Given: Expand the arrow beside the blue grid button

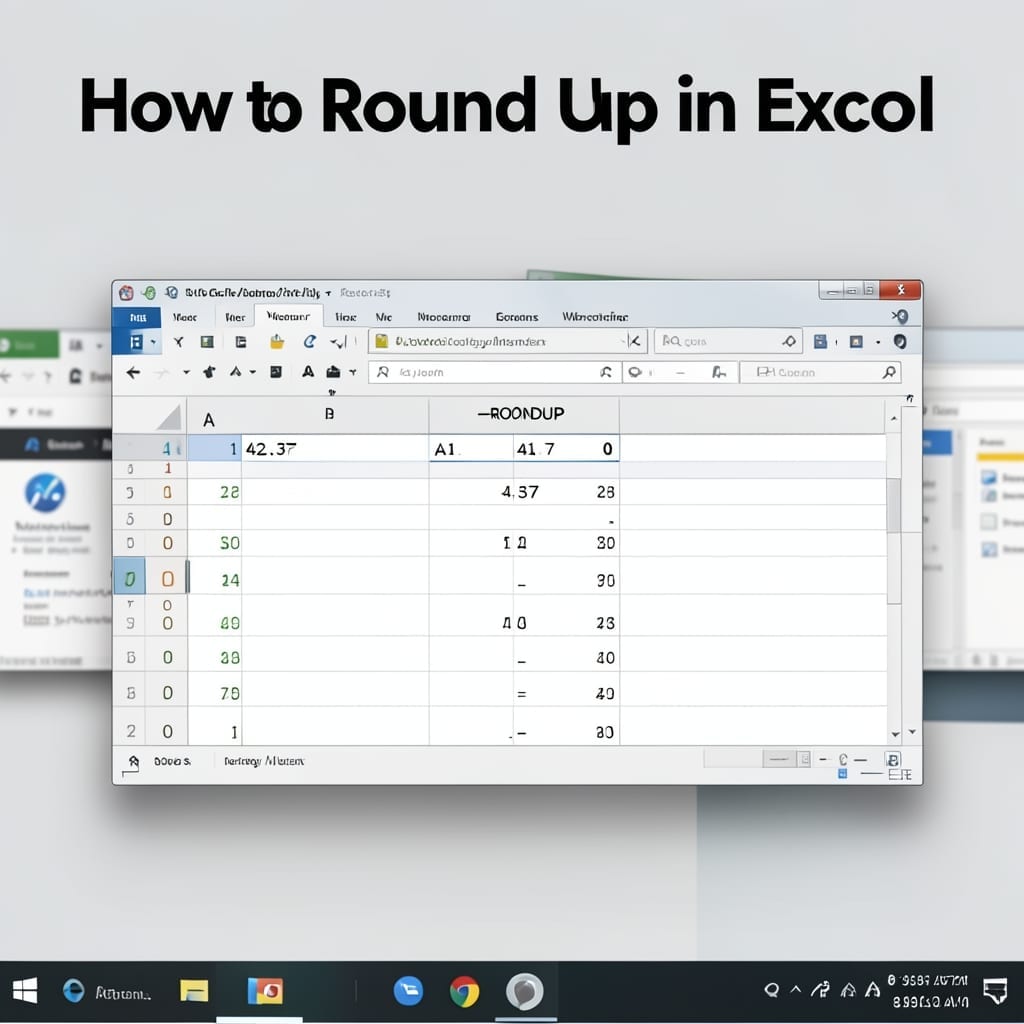Looking at the screenshot, I should pyautogui.click(x=153, y=342).
